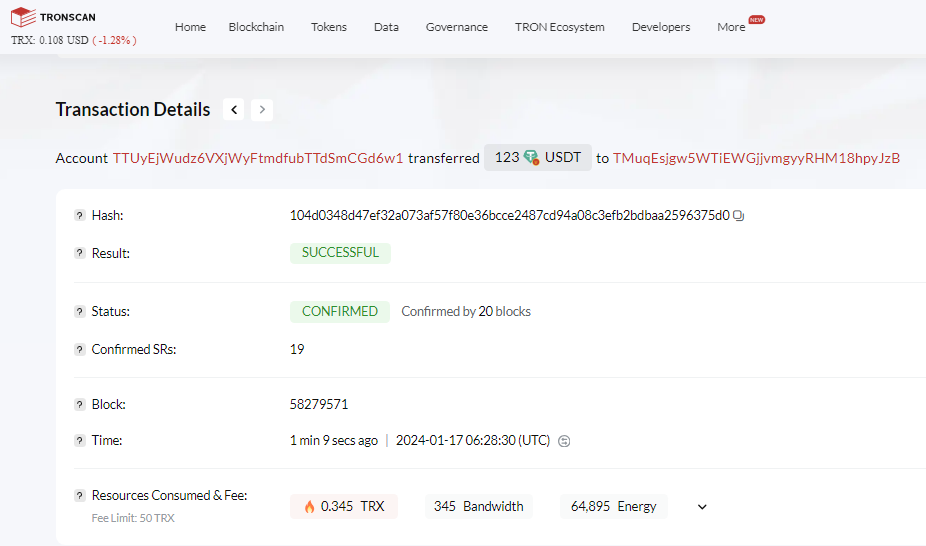Click the Hash help question icon
This screenshot has width=926, height=546.
point(80,215)
